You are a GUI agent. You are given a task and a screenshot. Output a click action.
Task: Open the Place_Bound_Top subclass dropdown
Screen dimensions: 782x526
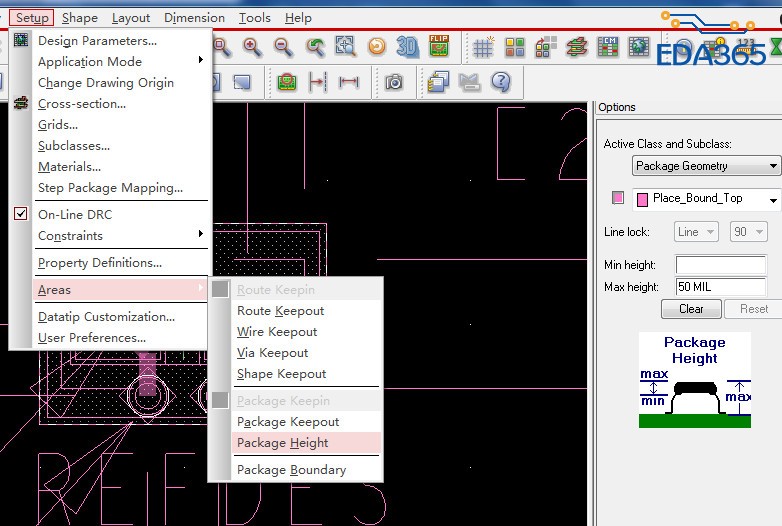[707, 199]
